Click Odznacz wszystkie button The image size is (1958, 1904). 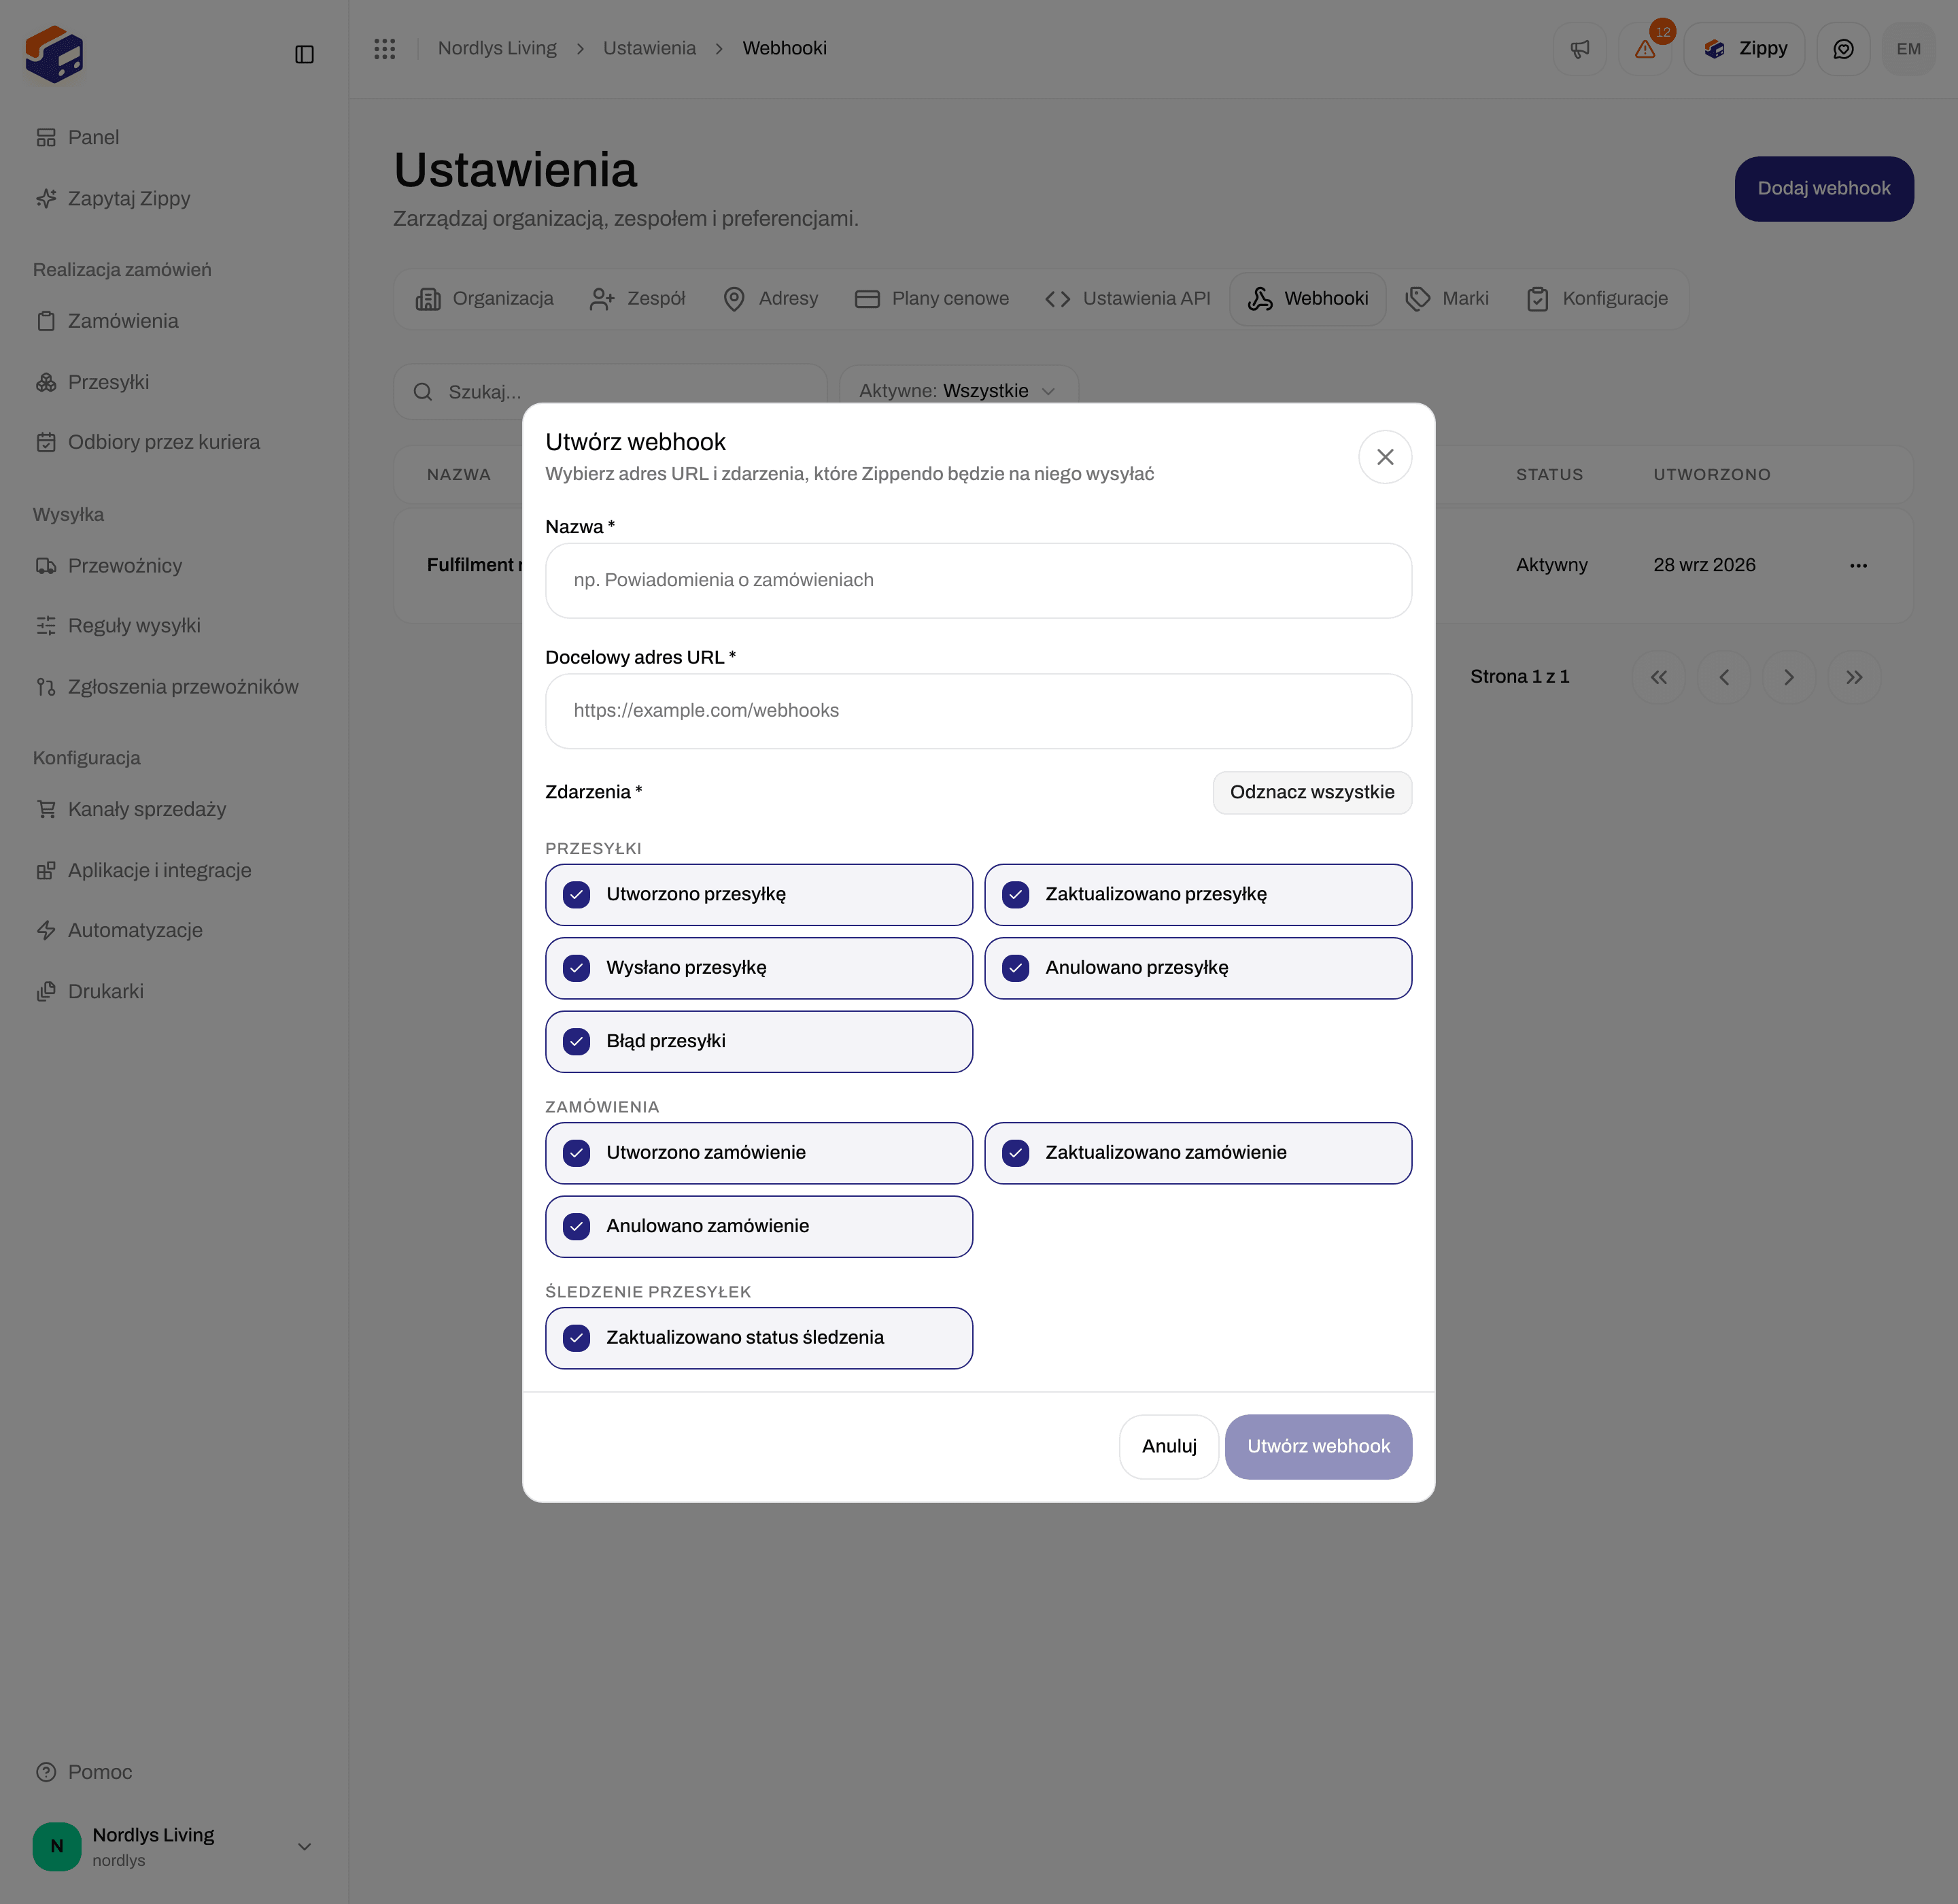coord(1312,792)
